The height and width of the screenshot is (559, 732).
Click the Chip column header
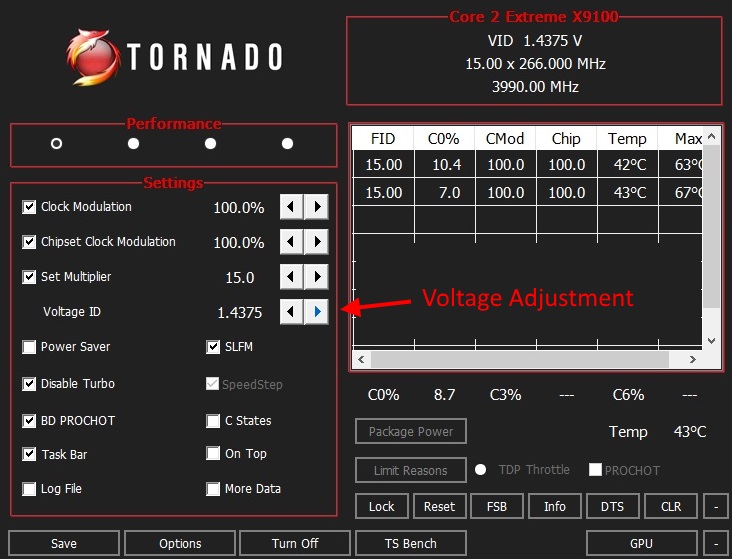pos(566,138)
